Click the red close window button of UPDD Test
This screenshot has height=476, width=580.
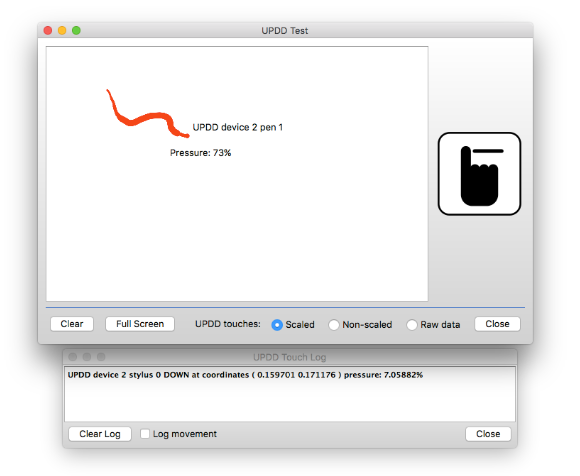[48, 30]
